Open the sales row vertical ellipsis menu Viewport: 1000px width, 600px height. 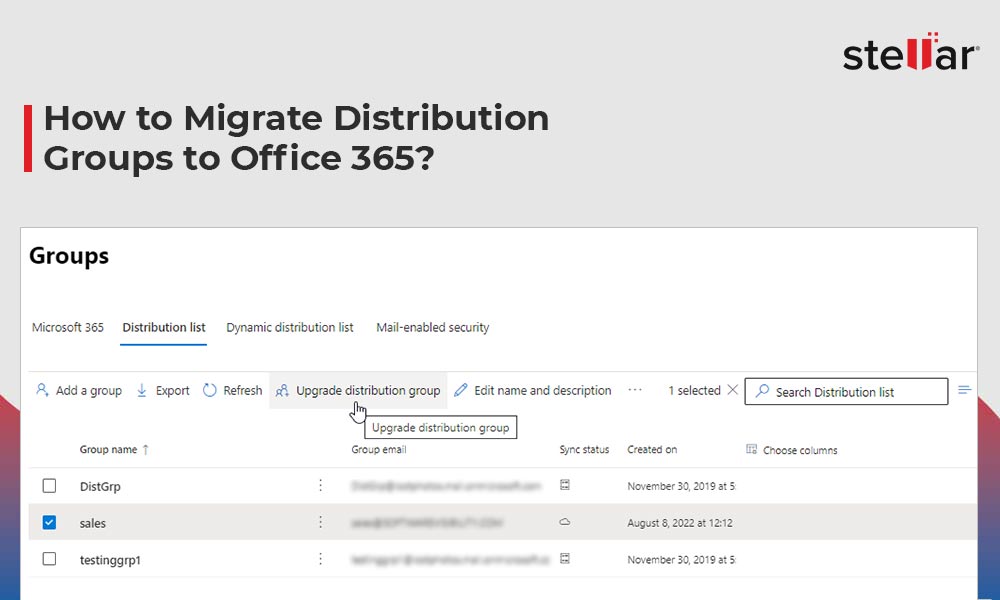coord(320,522)
